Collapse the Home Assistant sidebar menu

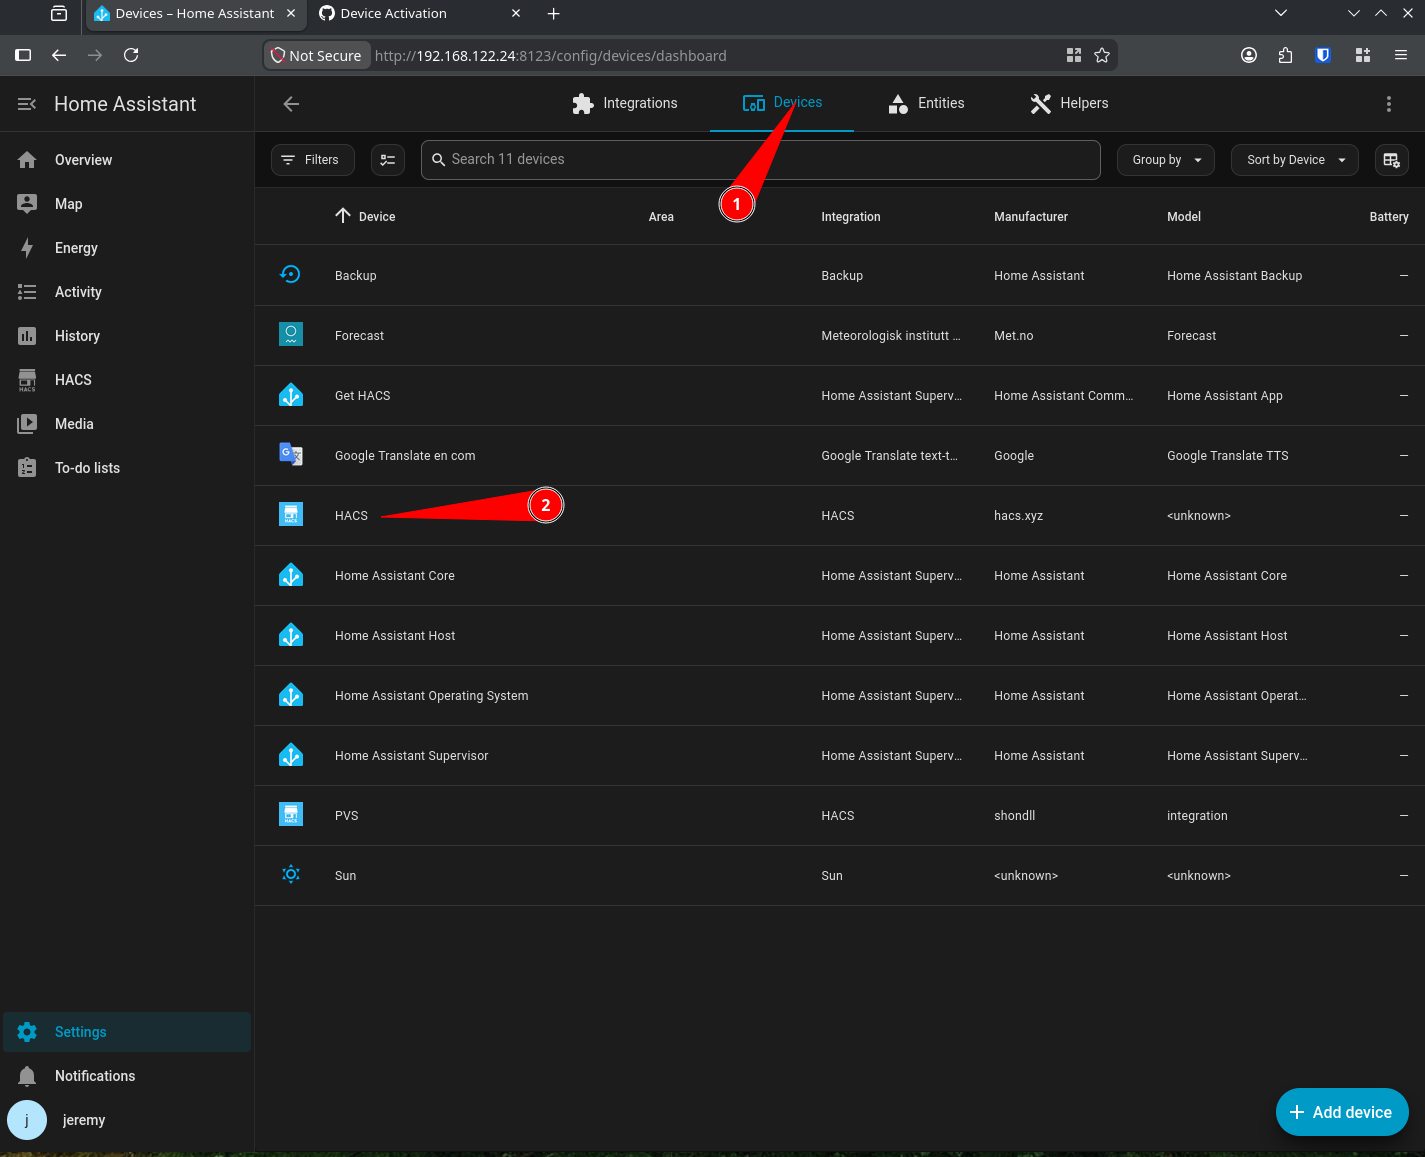click(x=27, y=104)
